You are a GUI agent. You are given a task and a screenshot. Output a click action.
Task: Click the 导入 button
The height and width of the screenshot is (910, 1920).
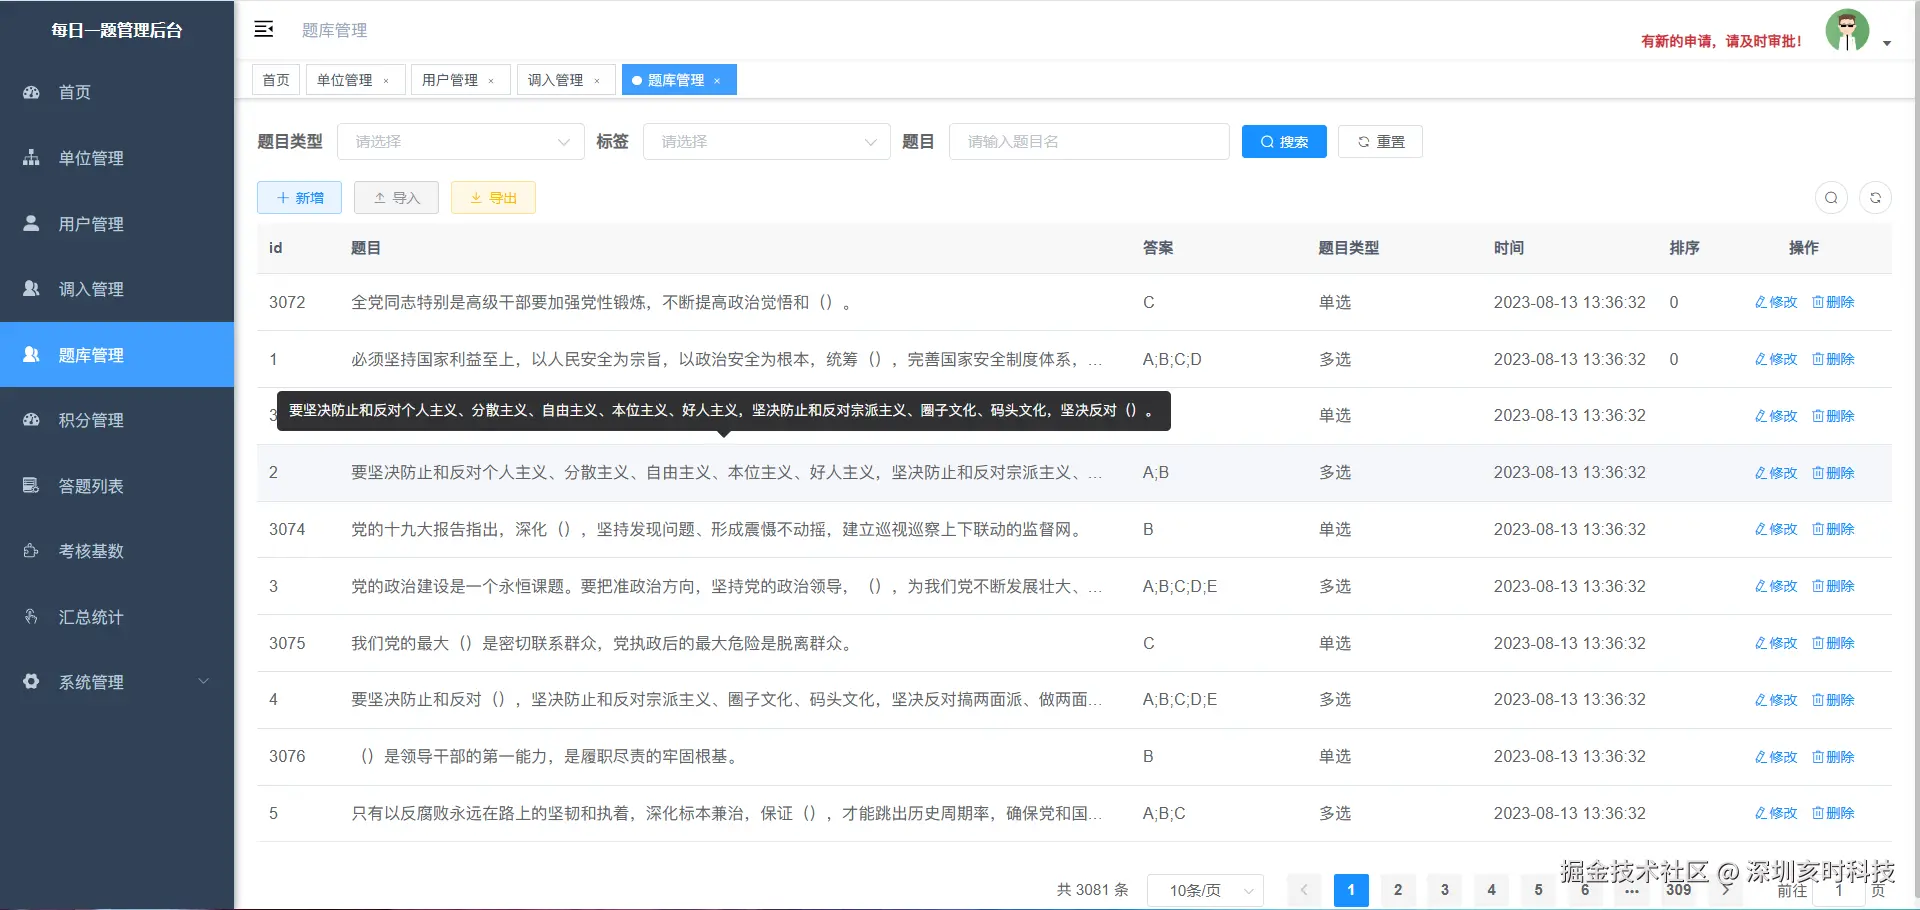pos(396,198)
